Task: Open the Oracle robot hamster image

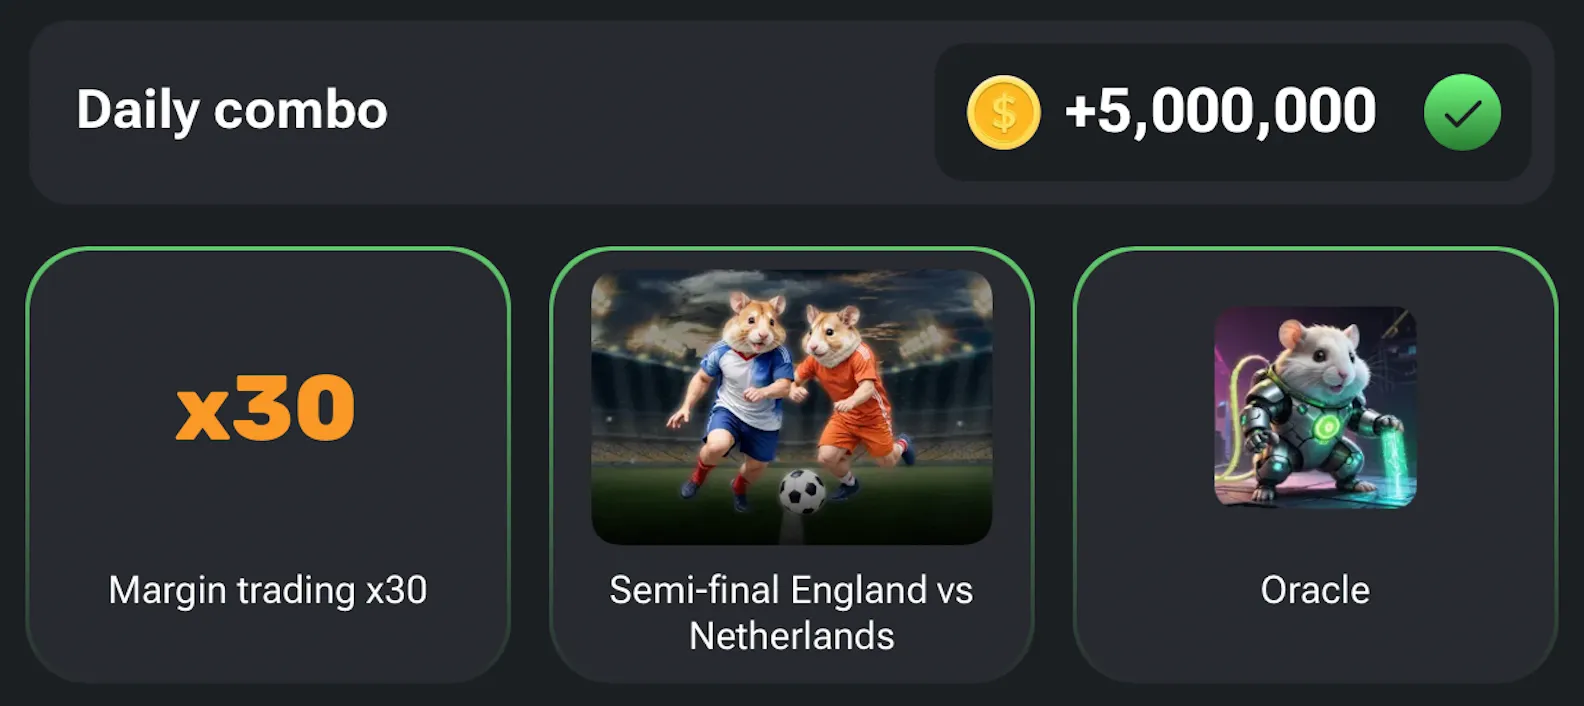Action: (1315, 406)
